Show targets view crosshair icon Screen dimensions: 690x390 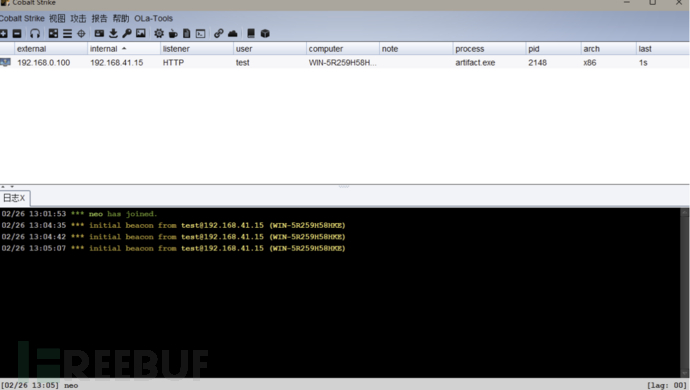click(x=81, y=33)
